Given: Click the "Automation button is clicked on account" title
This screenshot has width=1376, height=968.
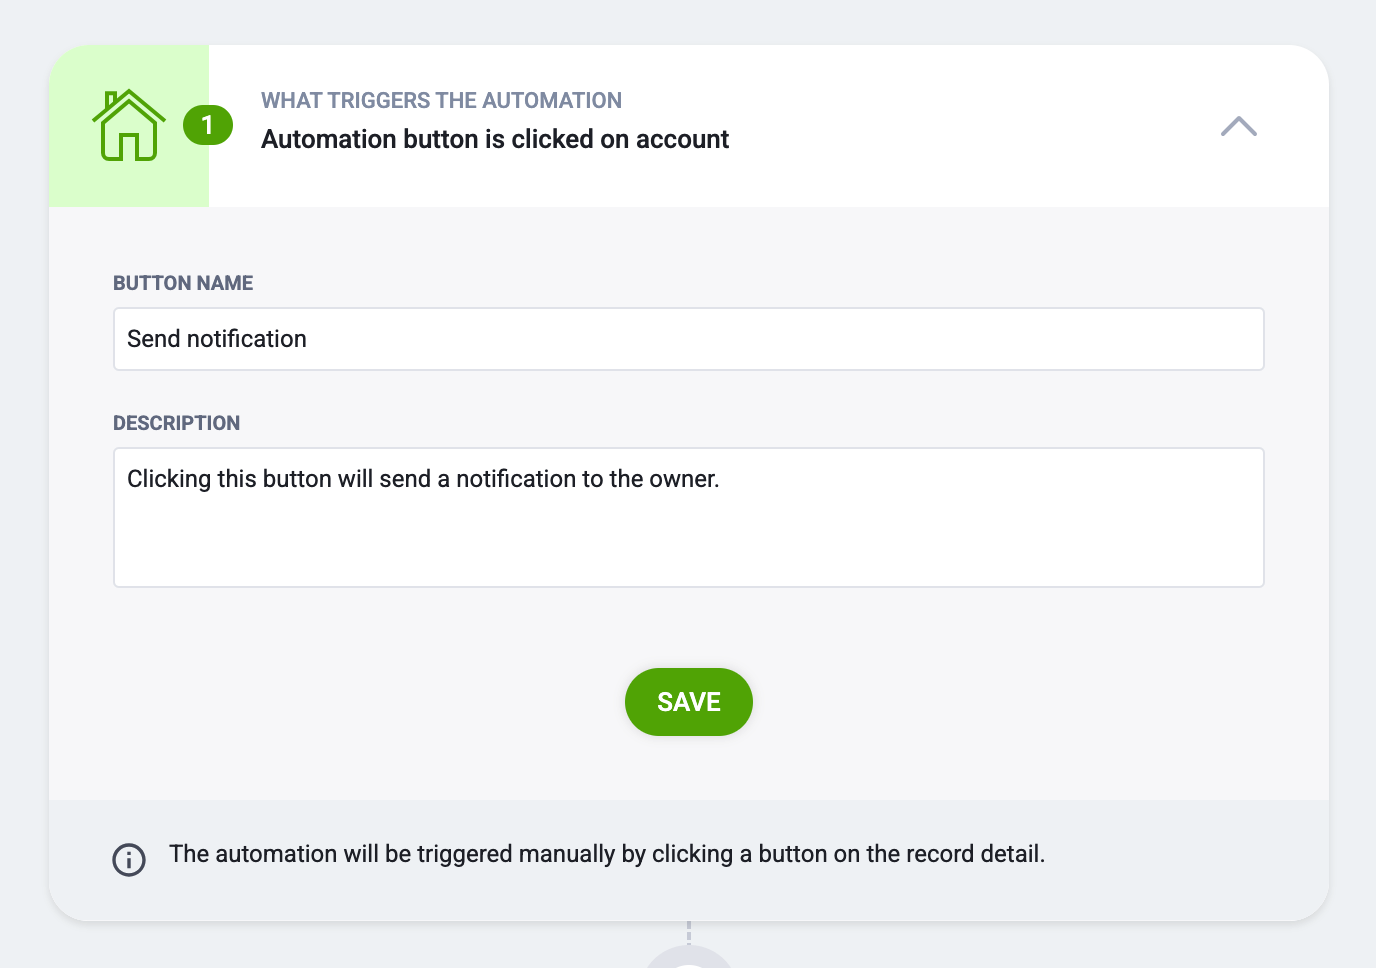Looking at the screenshot, I should tap(495, 139).
